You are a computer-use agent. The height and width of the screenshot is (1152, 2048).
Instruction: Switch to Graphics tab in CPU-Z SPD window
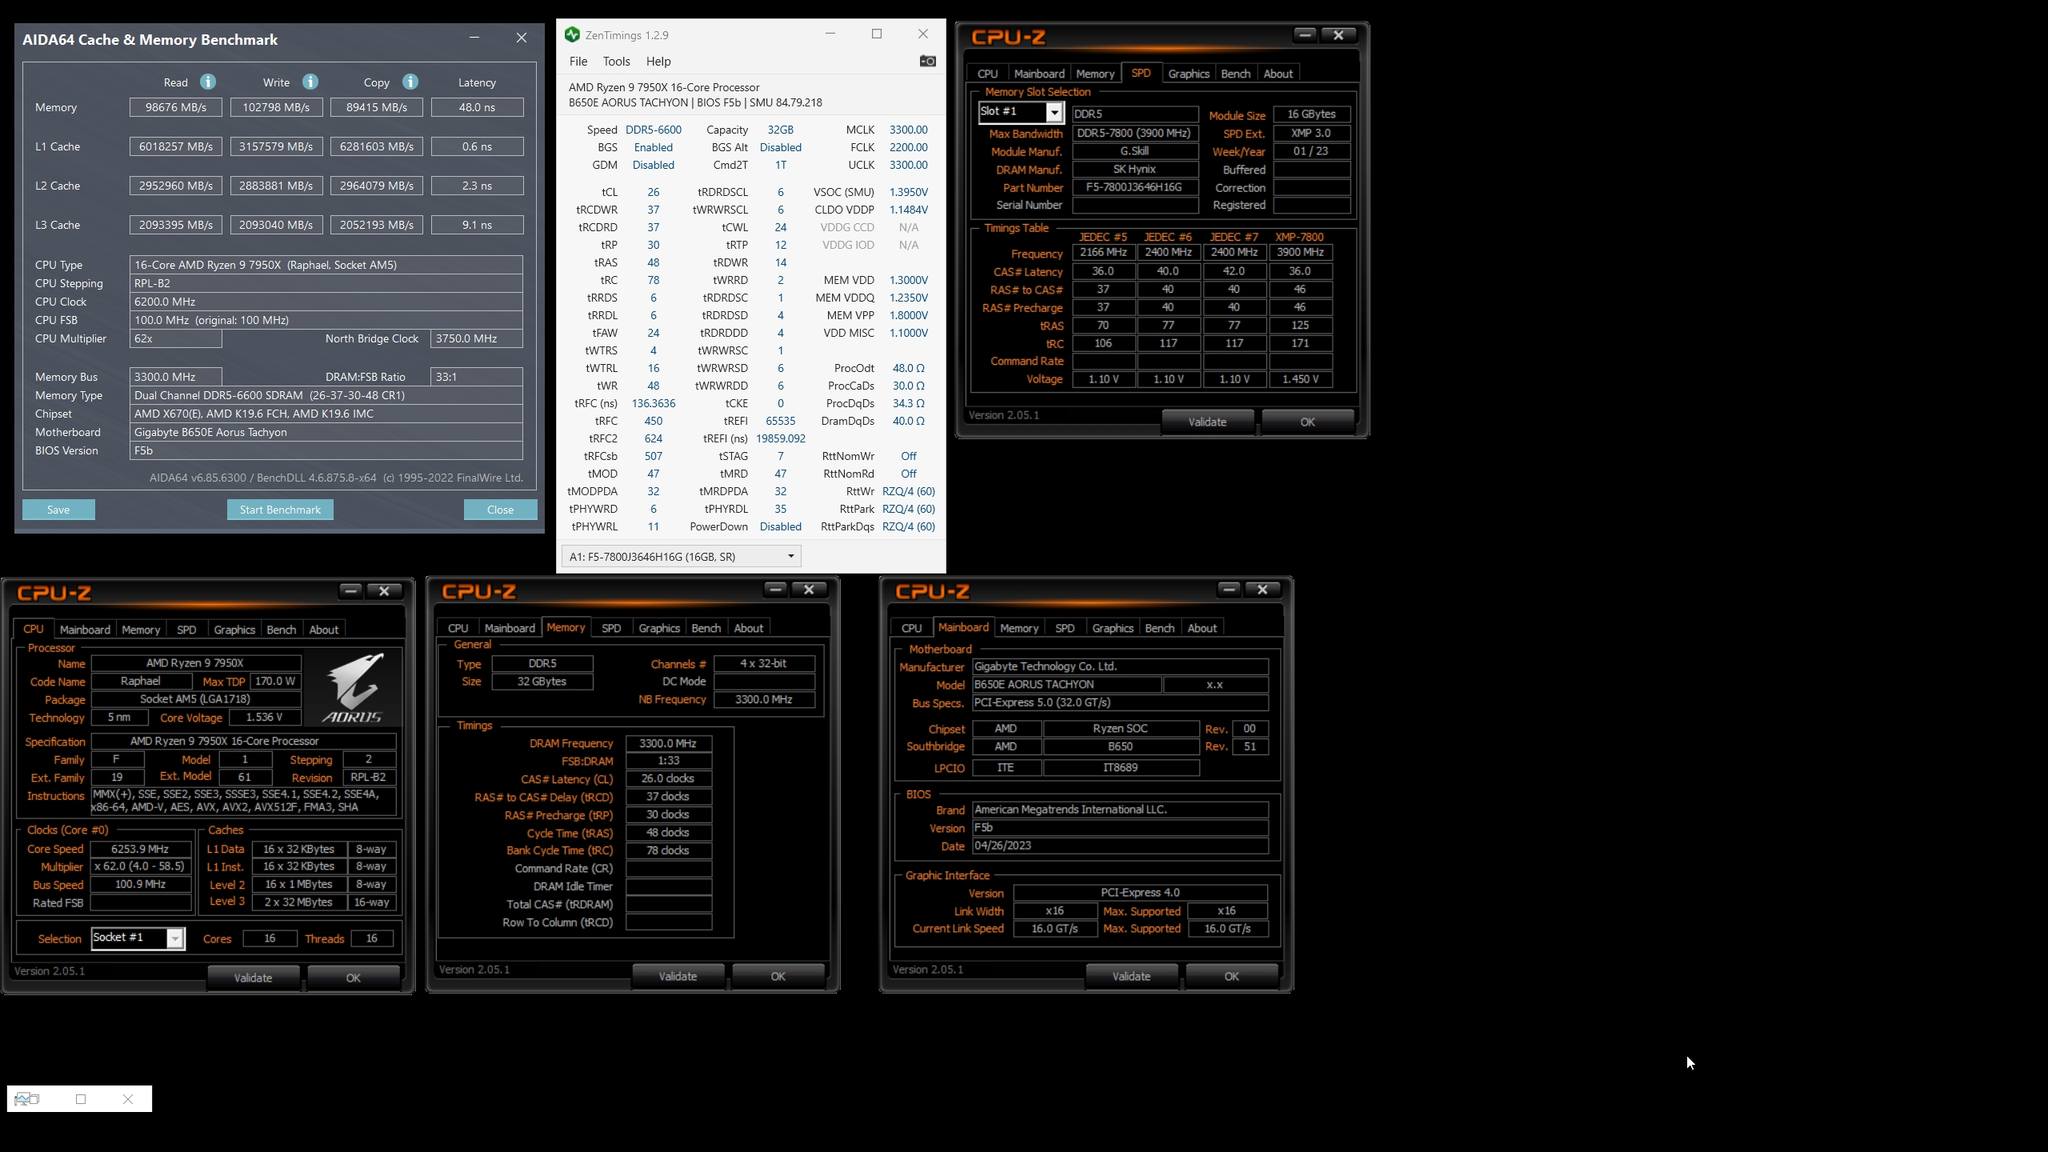coord(1188,73)
